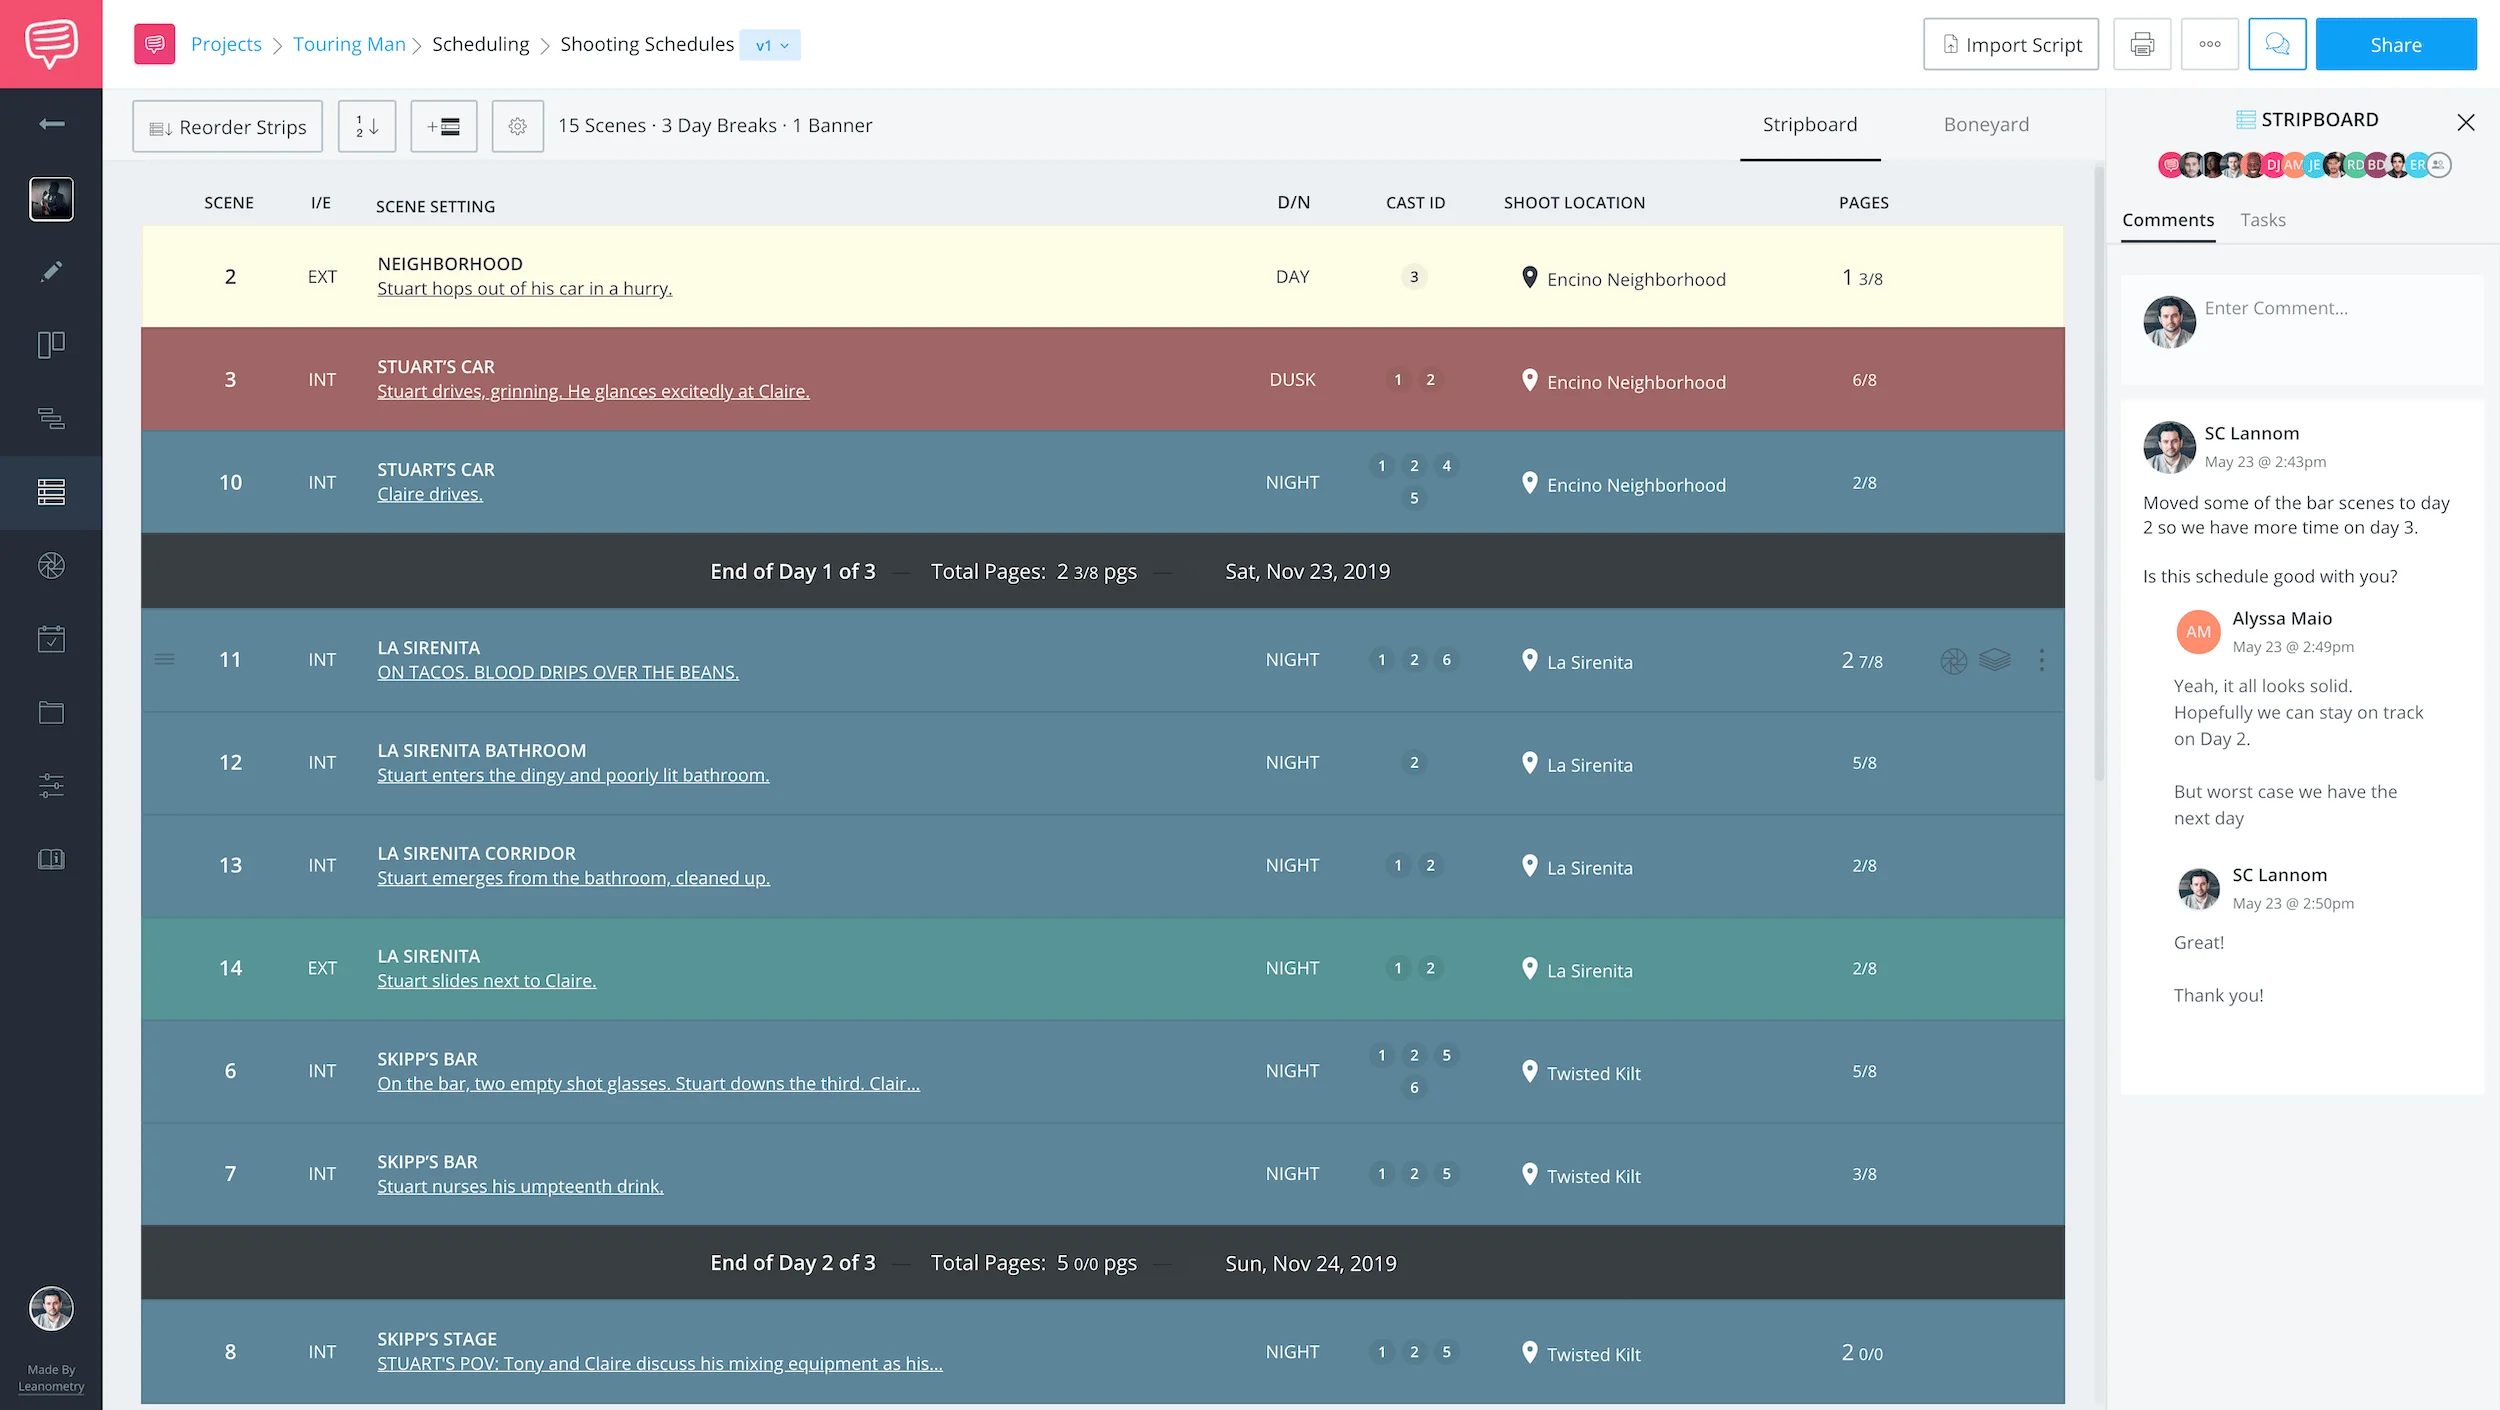The width and height of the screenshot is (2500, 1410).
Task: Open the more options menu beside the print icon
Action: (x=2211, y=43)
